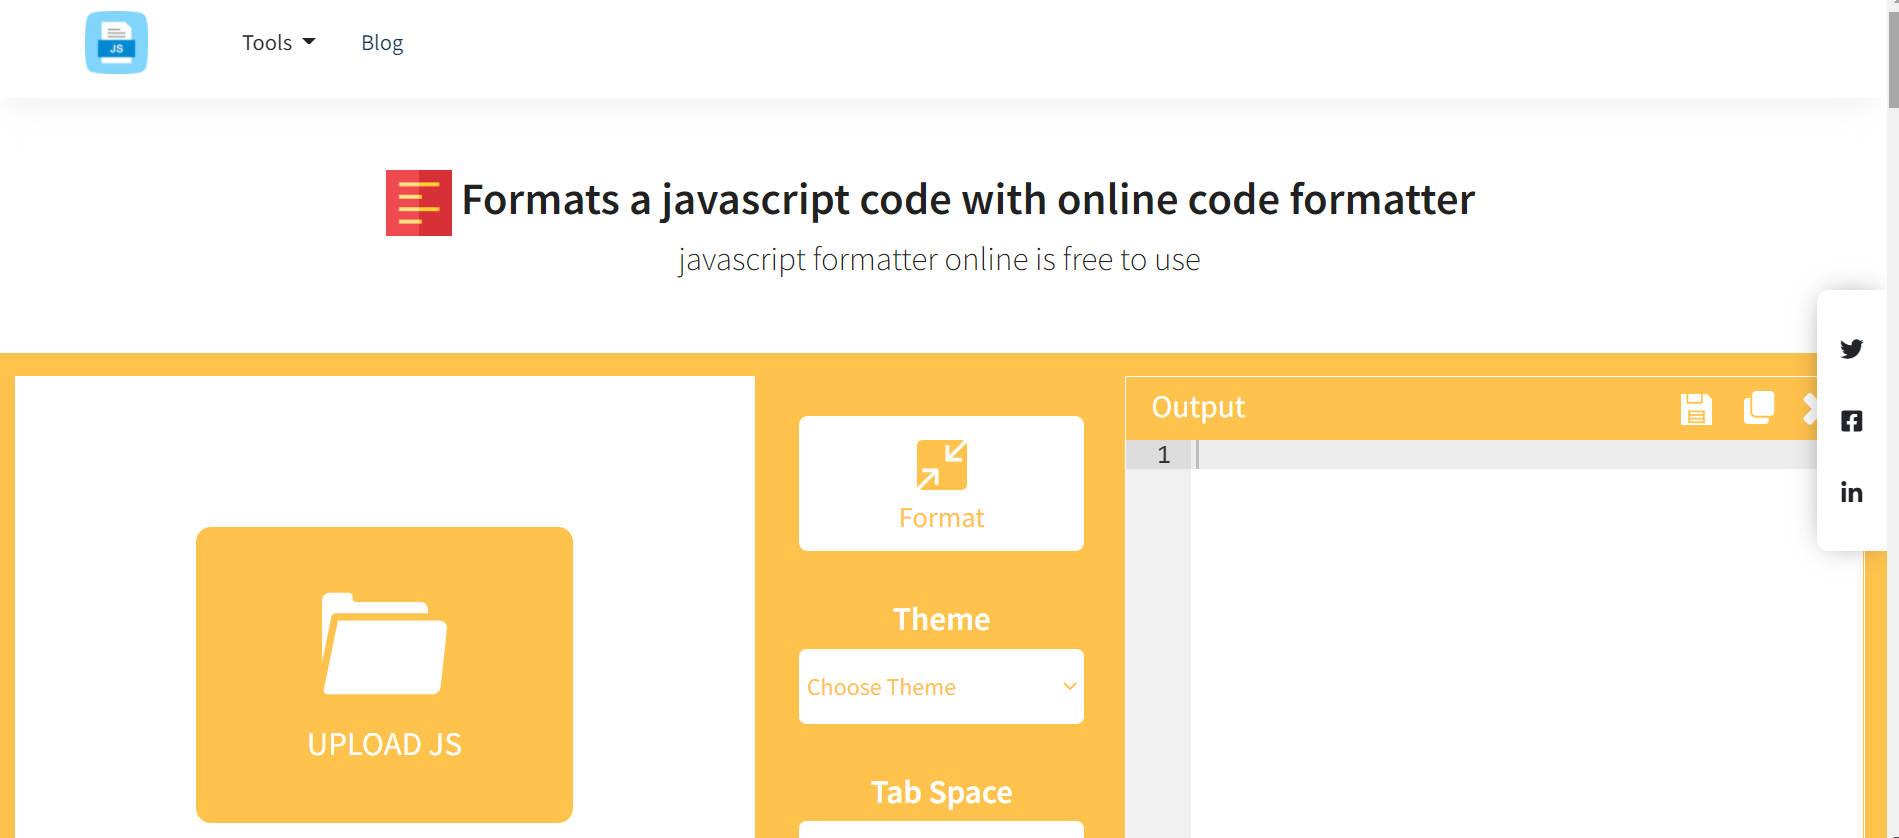This screenshot has width=1899, height=838.
Task: Click the 'Theme' label
Action: tap(941, 619)
